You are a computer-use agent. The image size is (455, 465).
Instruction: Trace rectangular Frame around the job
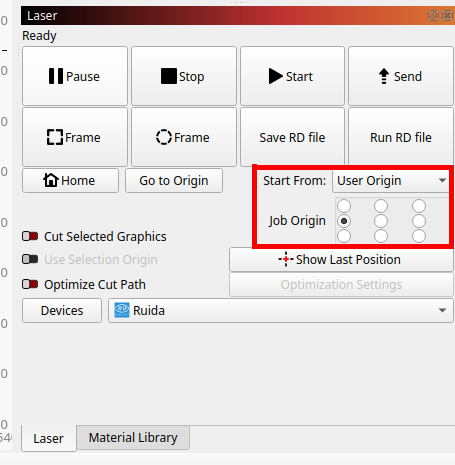click(75, 137)
